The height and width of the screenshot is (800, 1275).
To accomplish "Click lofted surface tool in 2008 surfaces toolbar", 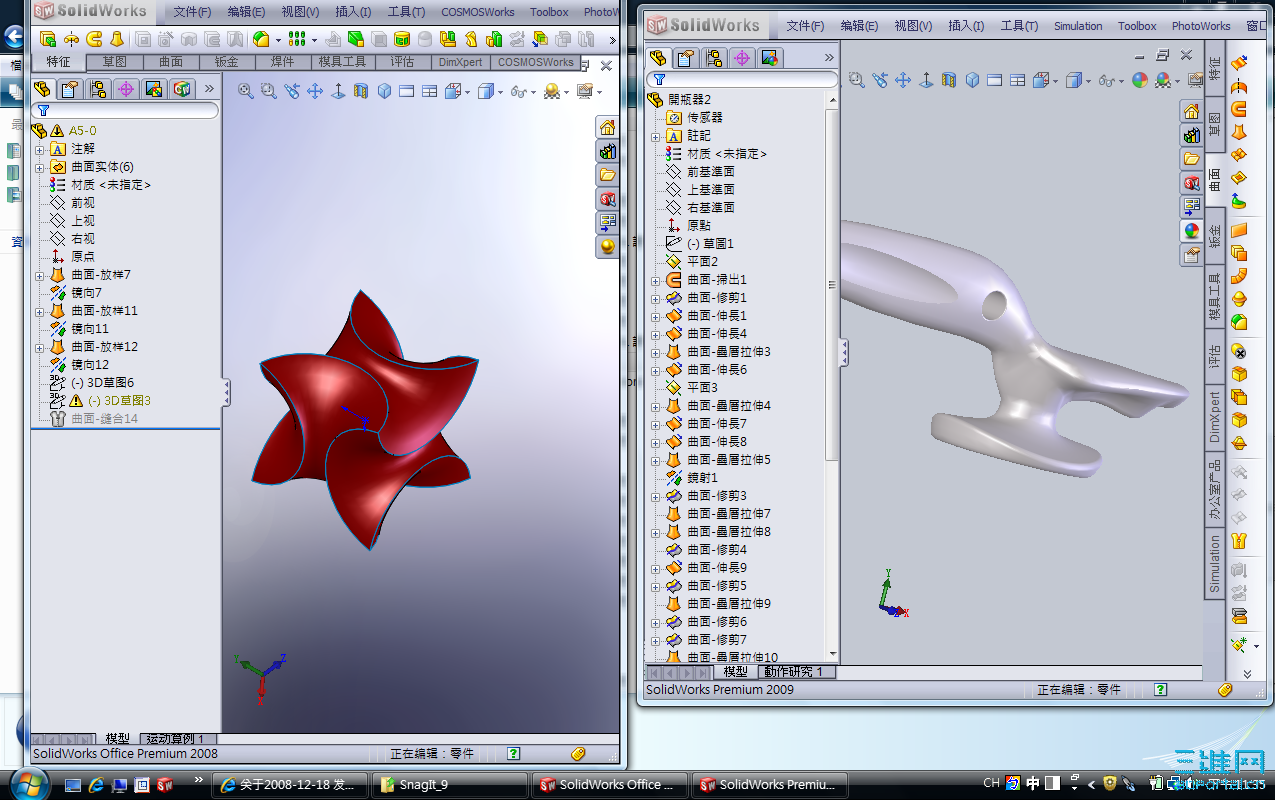I will (x=117, y=39).
